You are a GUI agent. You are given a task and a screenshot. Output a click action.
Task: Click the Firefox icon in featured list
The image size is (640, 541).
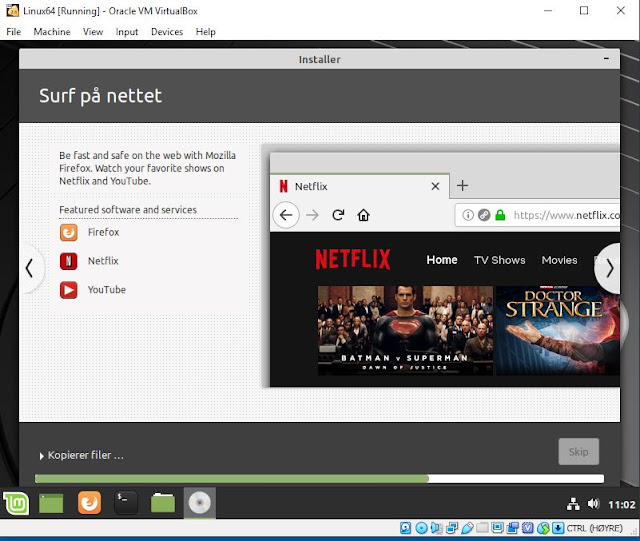point(69,232)
